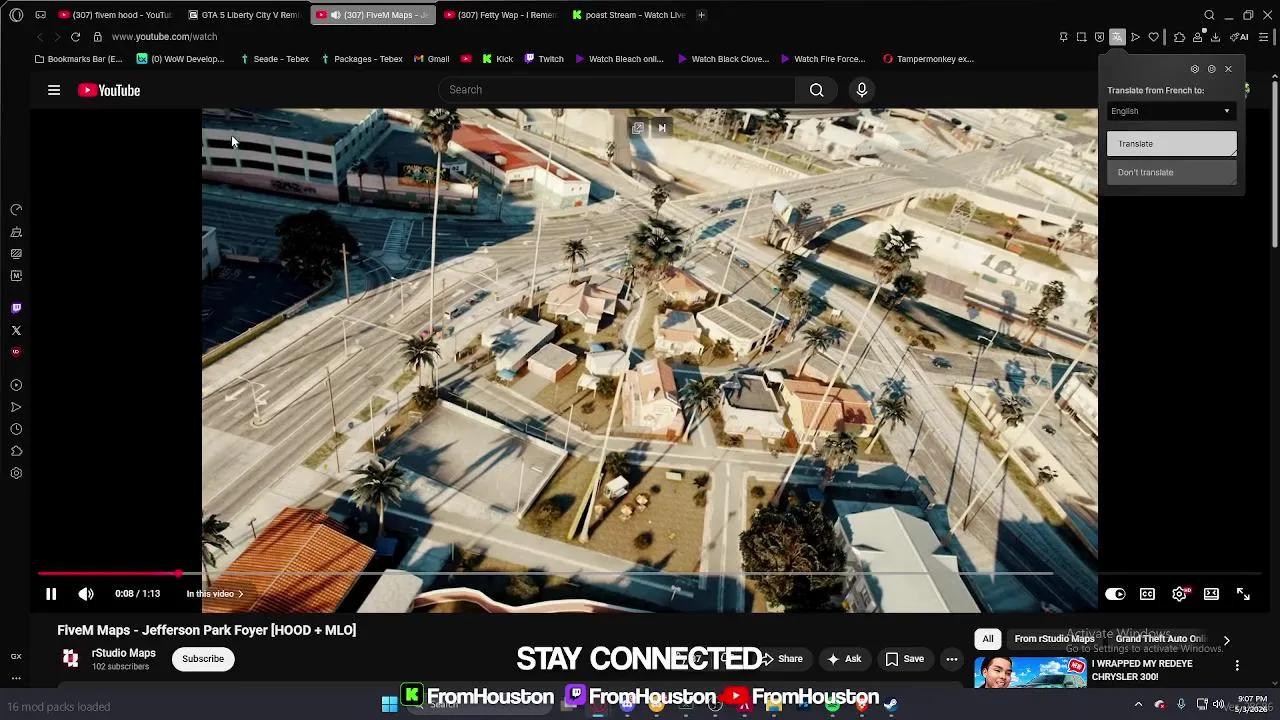Add the page to bookmarks with the heart icon
Image resolution: width=1280 pixels, height=720 pixels.
pyautogui.click(x=1153, y=37)
